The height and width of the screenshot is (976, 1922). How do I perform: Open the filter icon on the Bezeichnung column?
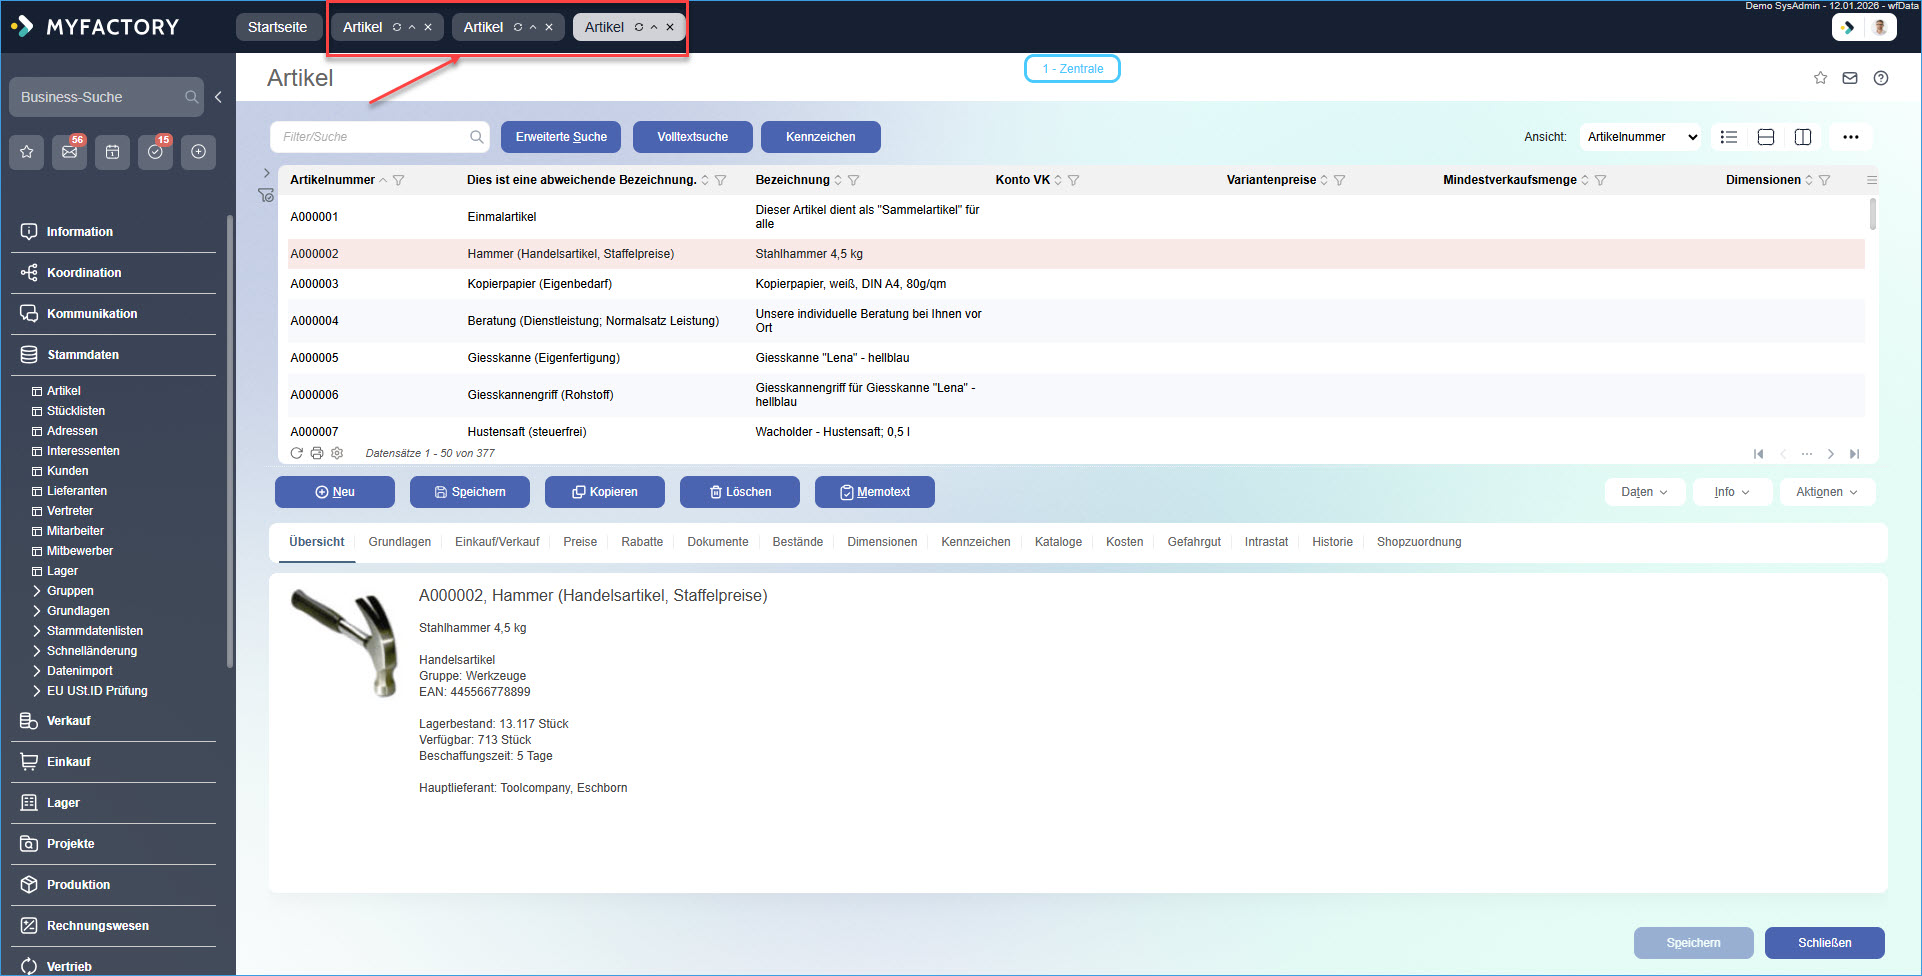(x=854, y=180)
